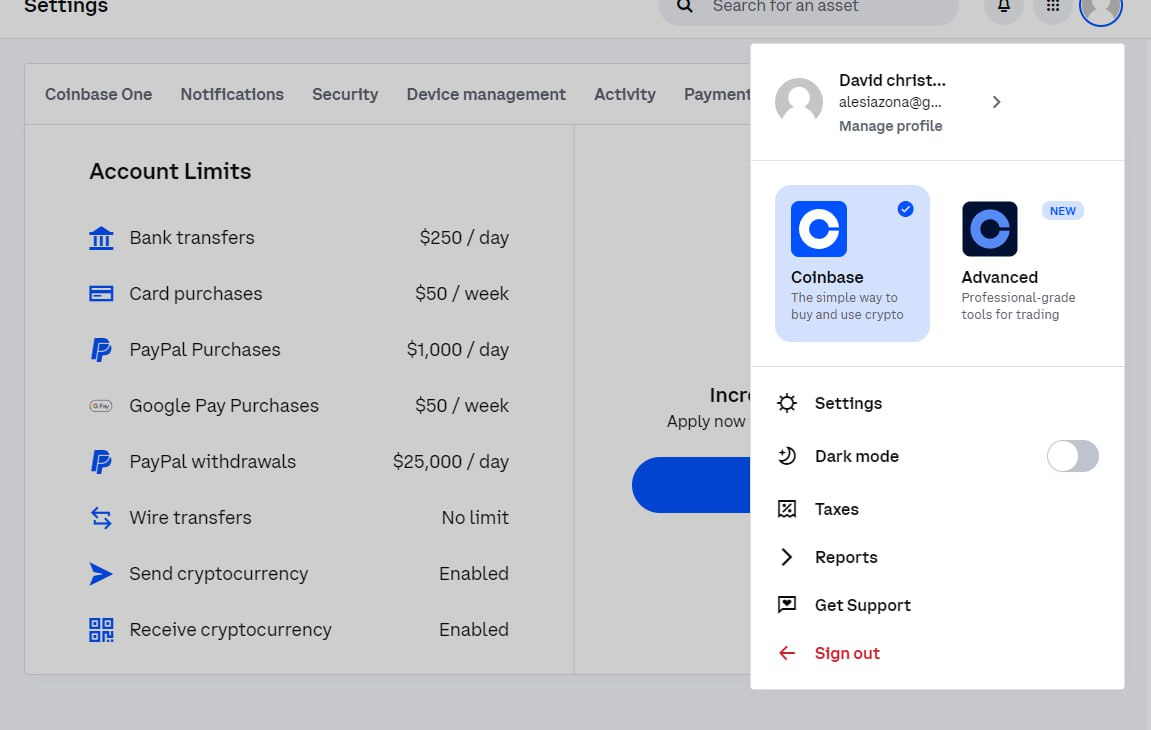The height and width of the screenshot is (730, 1151).
Task: Expand the Reports menu chevron
Action: [x=787, y=557]
